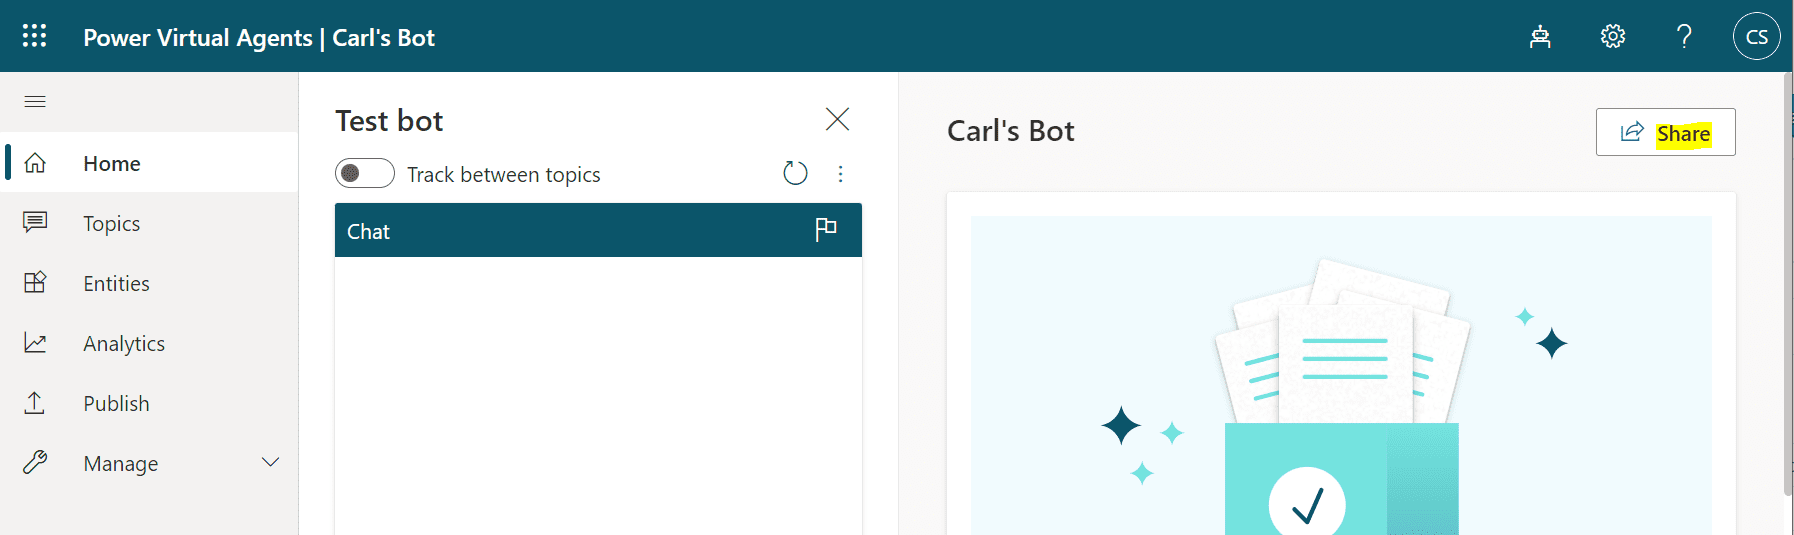Open test bot more options menu
The image size is (1794, 535).
point(840,174)
